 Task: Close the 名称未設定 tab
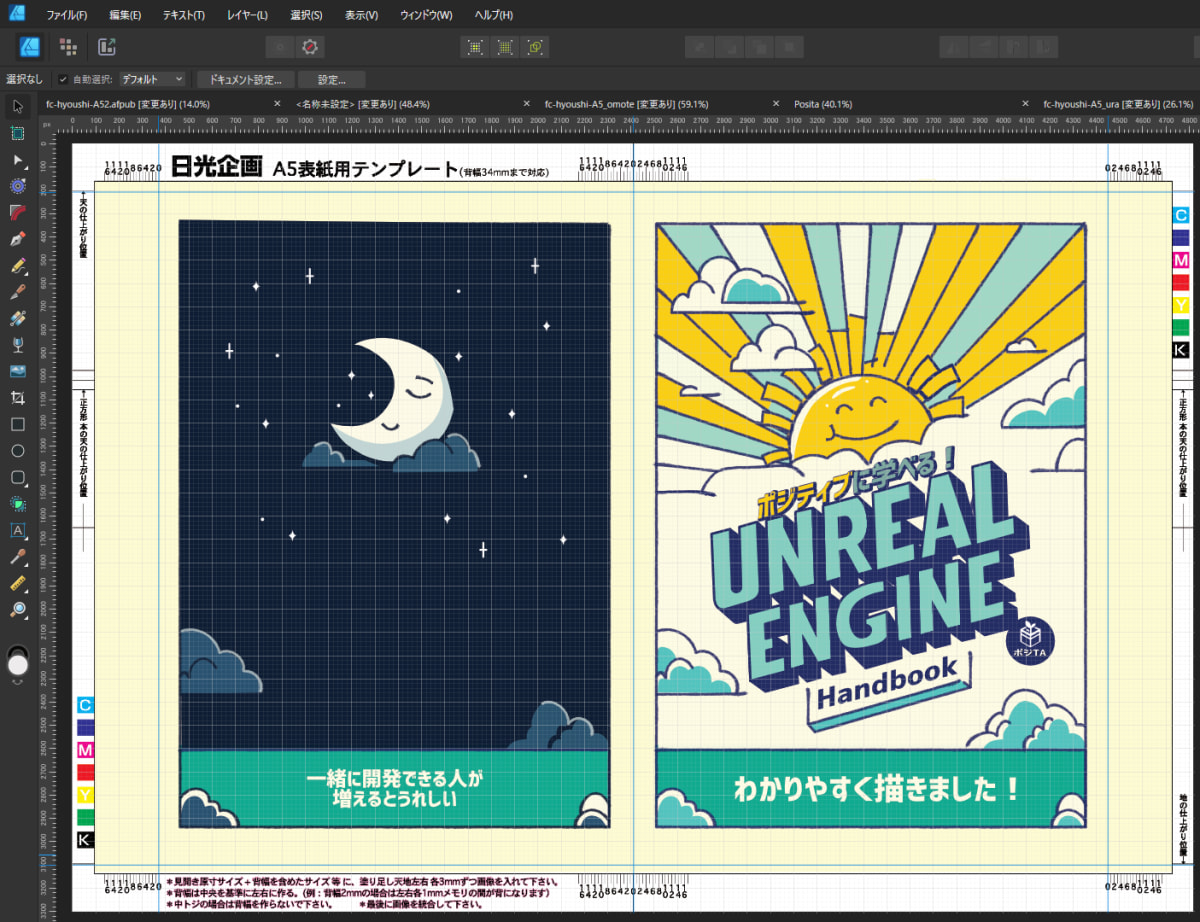527,104
